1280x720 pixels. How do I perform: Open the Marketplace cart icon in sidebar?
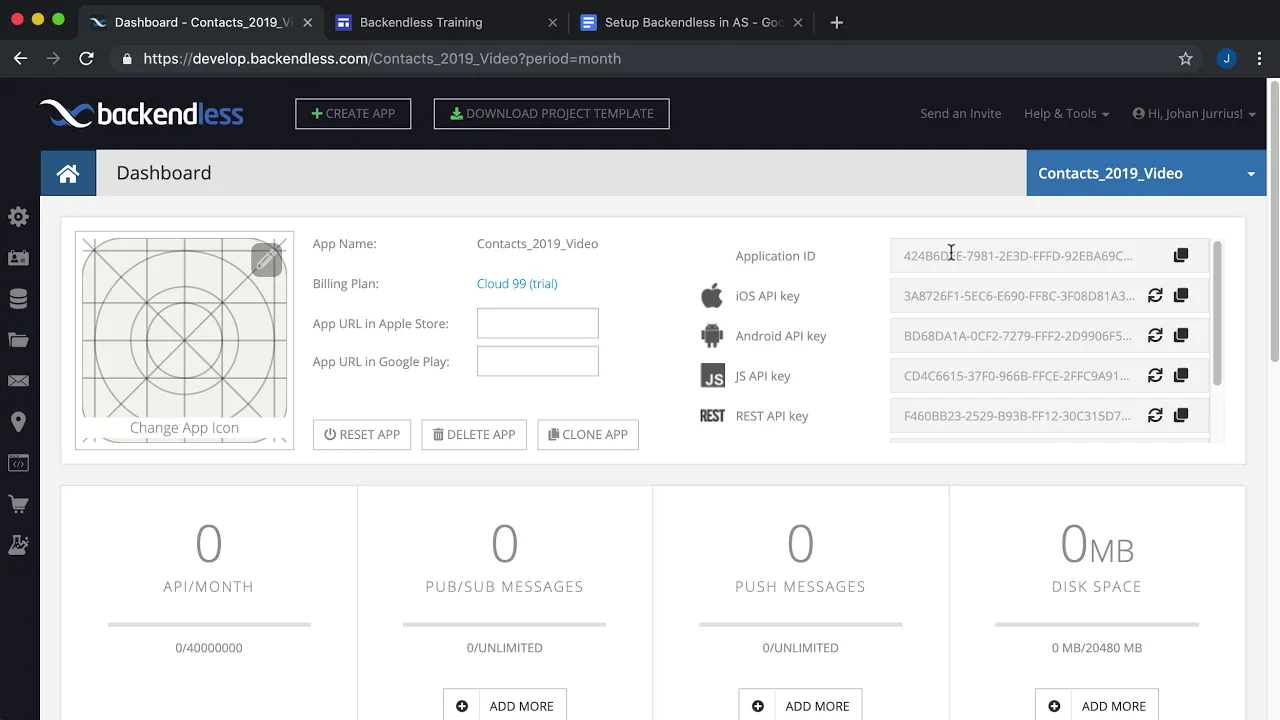(18, 504)
